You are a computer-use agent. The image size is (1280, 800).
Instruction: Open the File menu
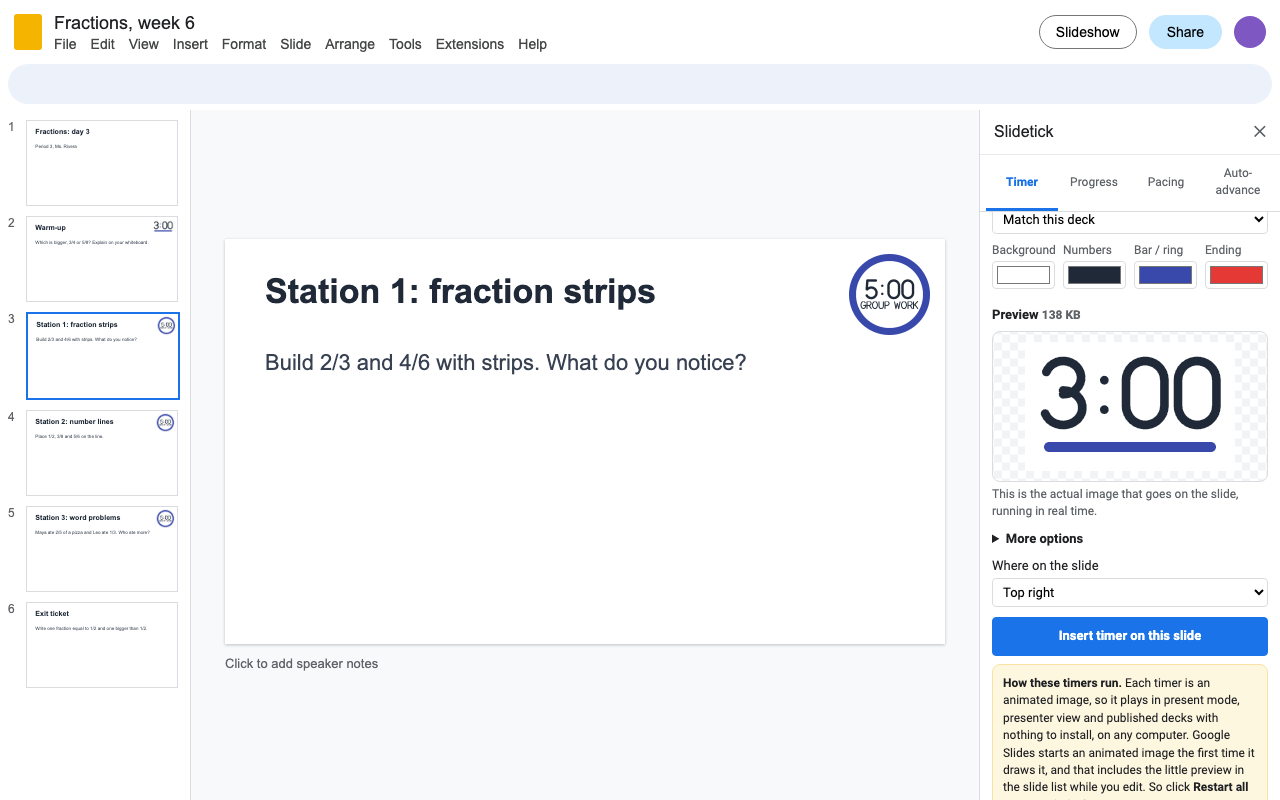pos(65,44)
